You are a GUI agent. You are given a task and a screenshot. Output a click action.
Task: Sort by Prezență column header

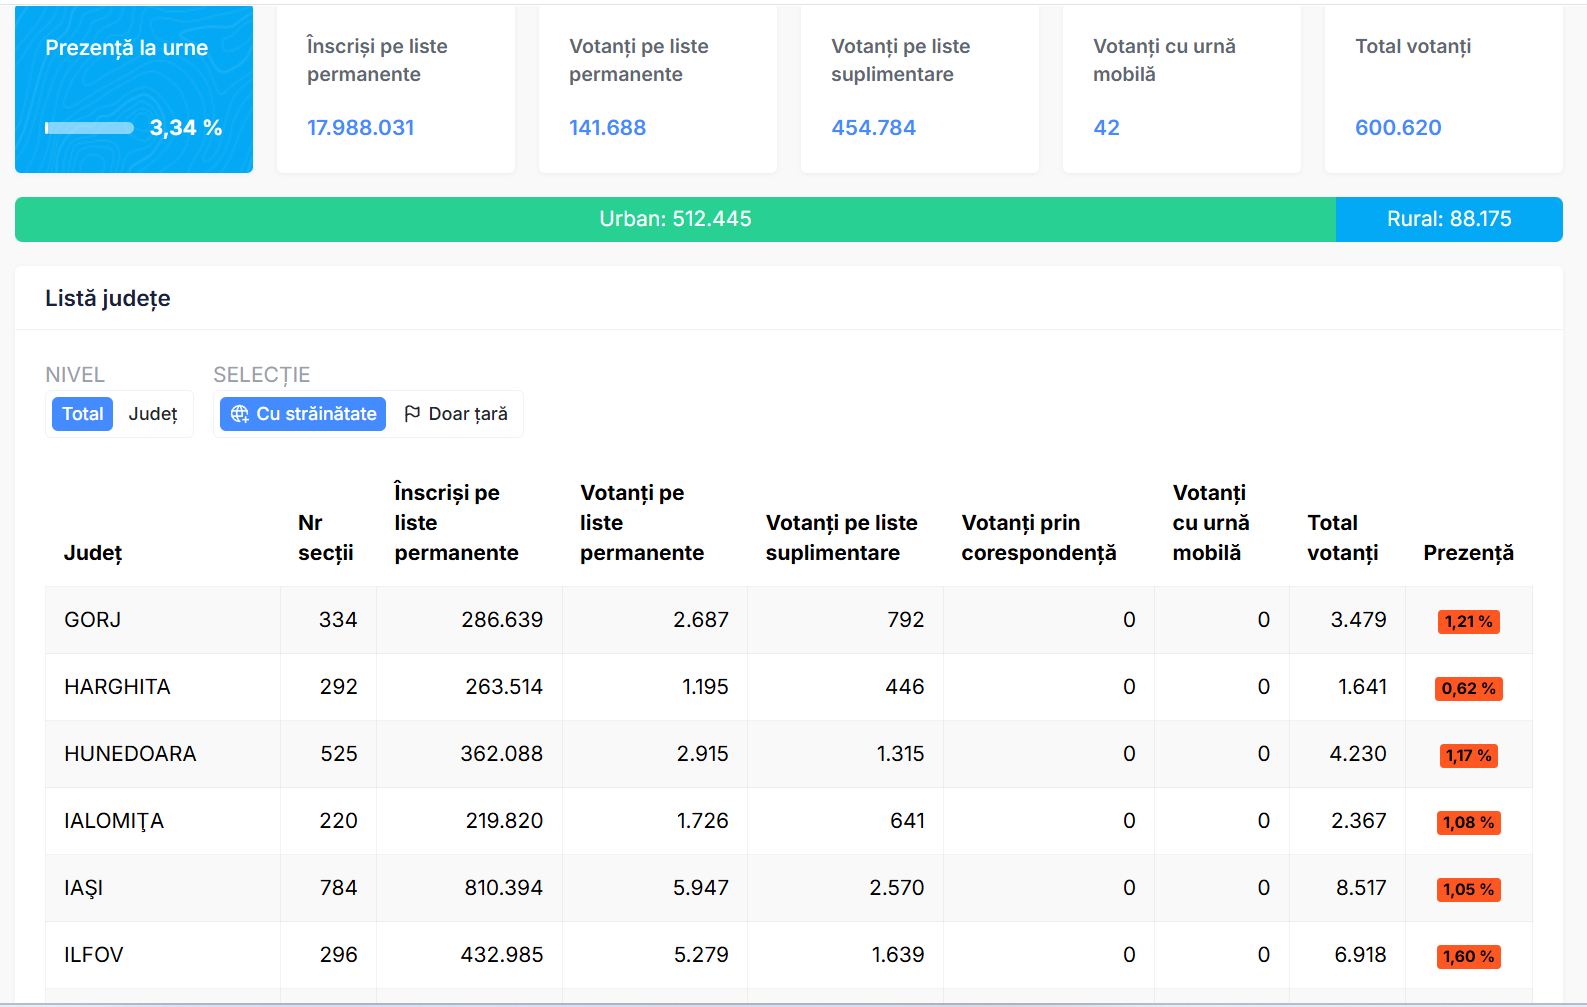pos(1468,553)
